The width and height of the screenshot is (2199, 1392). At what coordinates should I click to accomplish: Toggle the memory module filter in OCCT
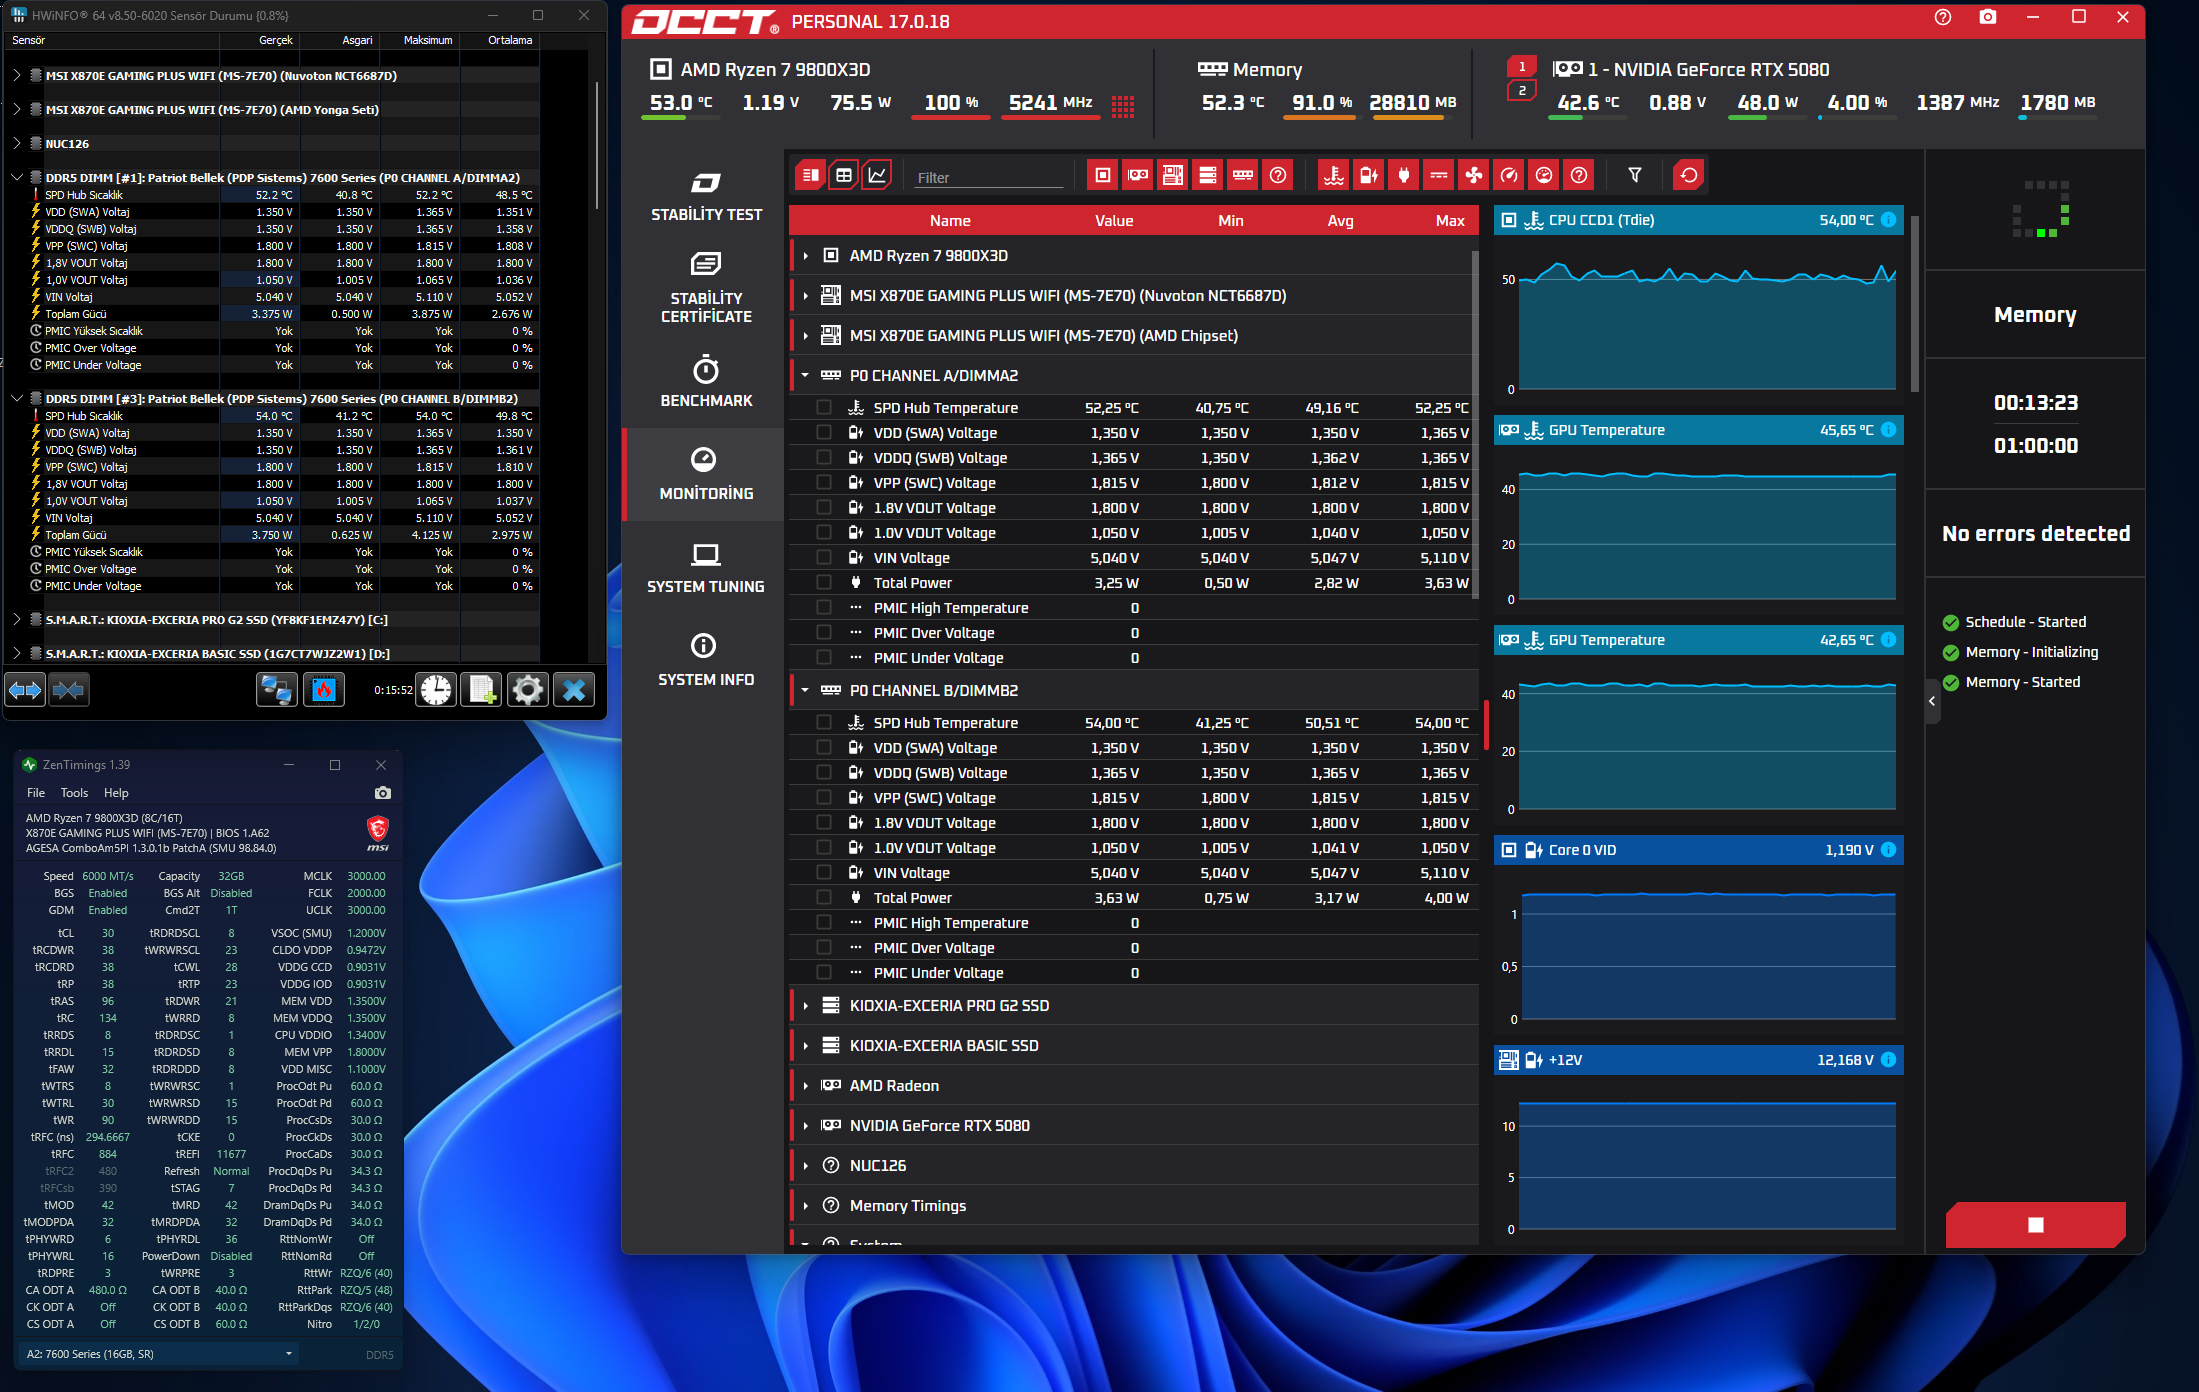click(1243, 176)
